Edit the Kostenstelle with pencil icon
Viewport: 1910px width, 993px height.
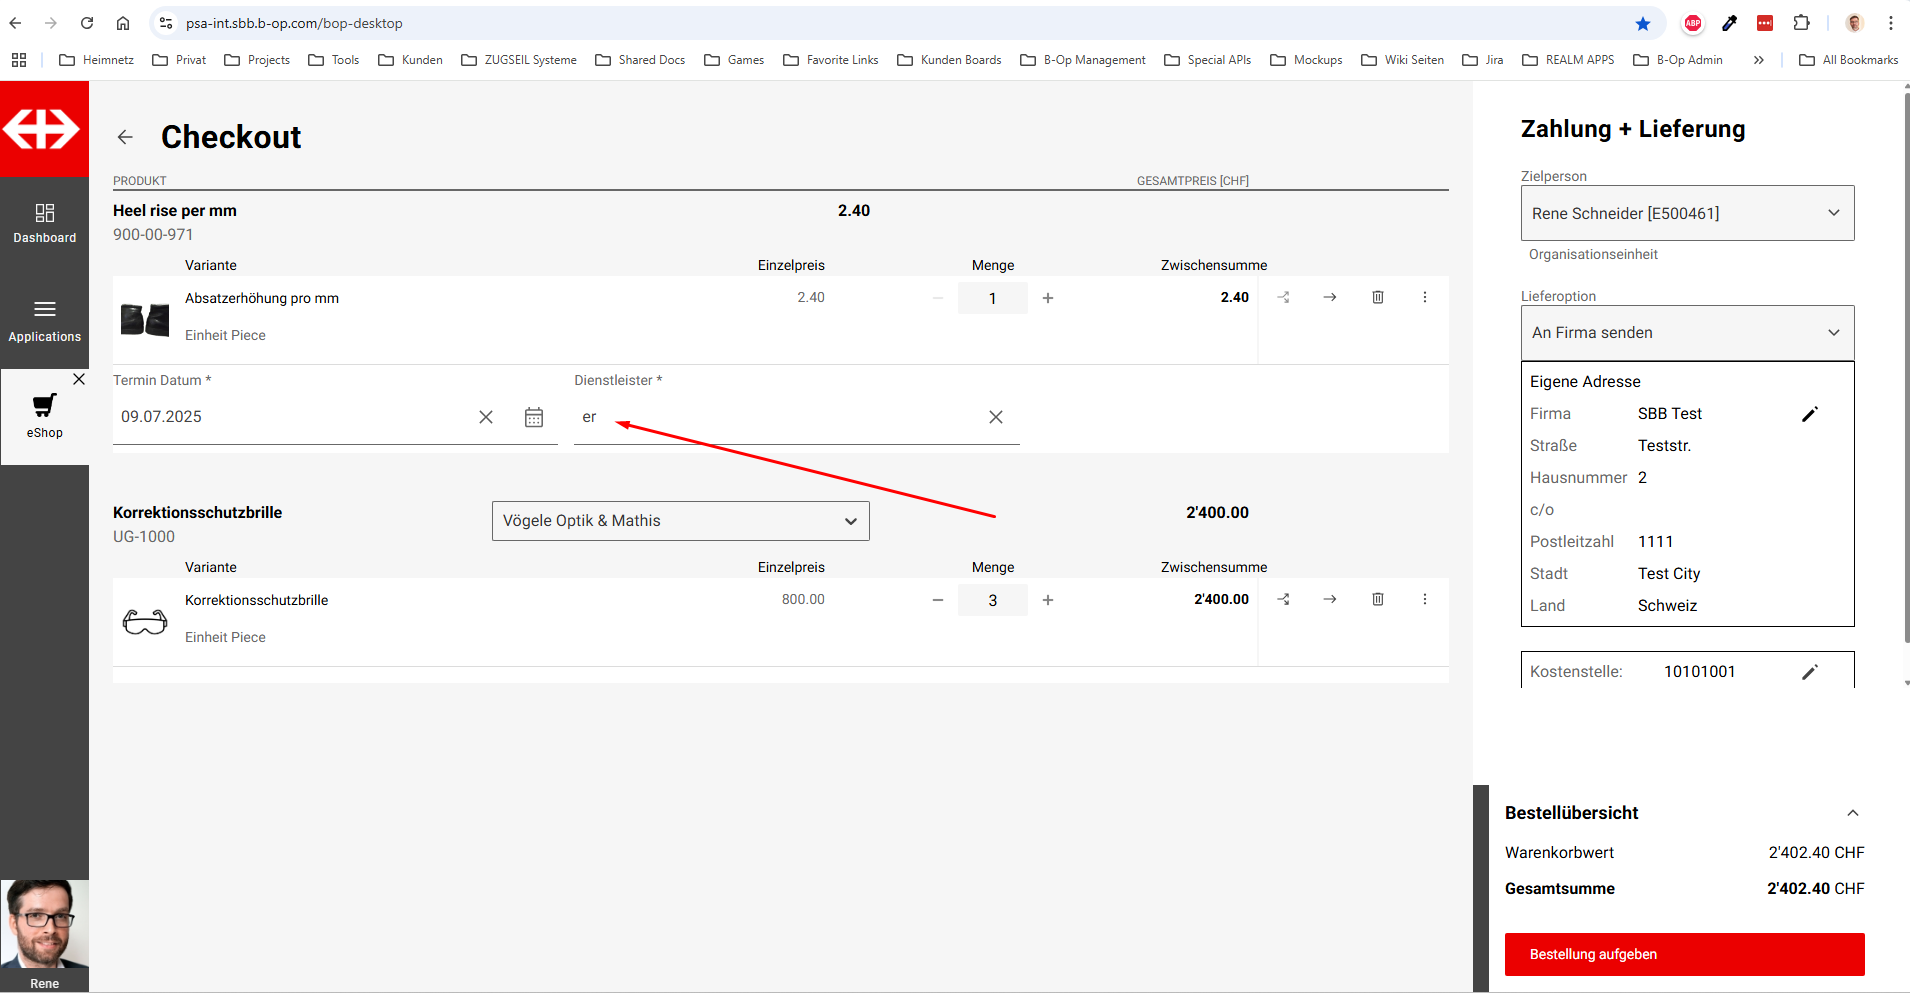pyautogui.click(x=1809, y=672)
